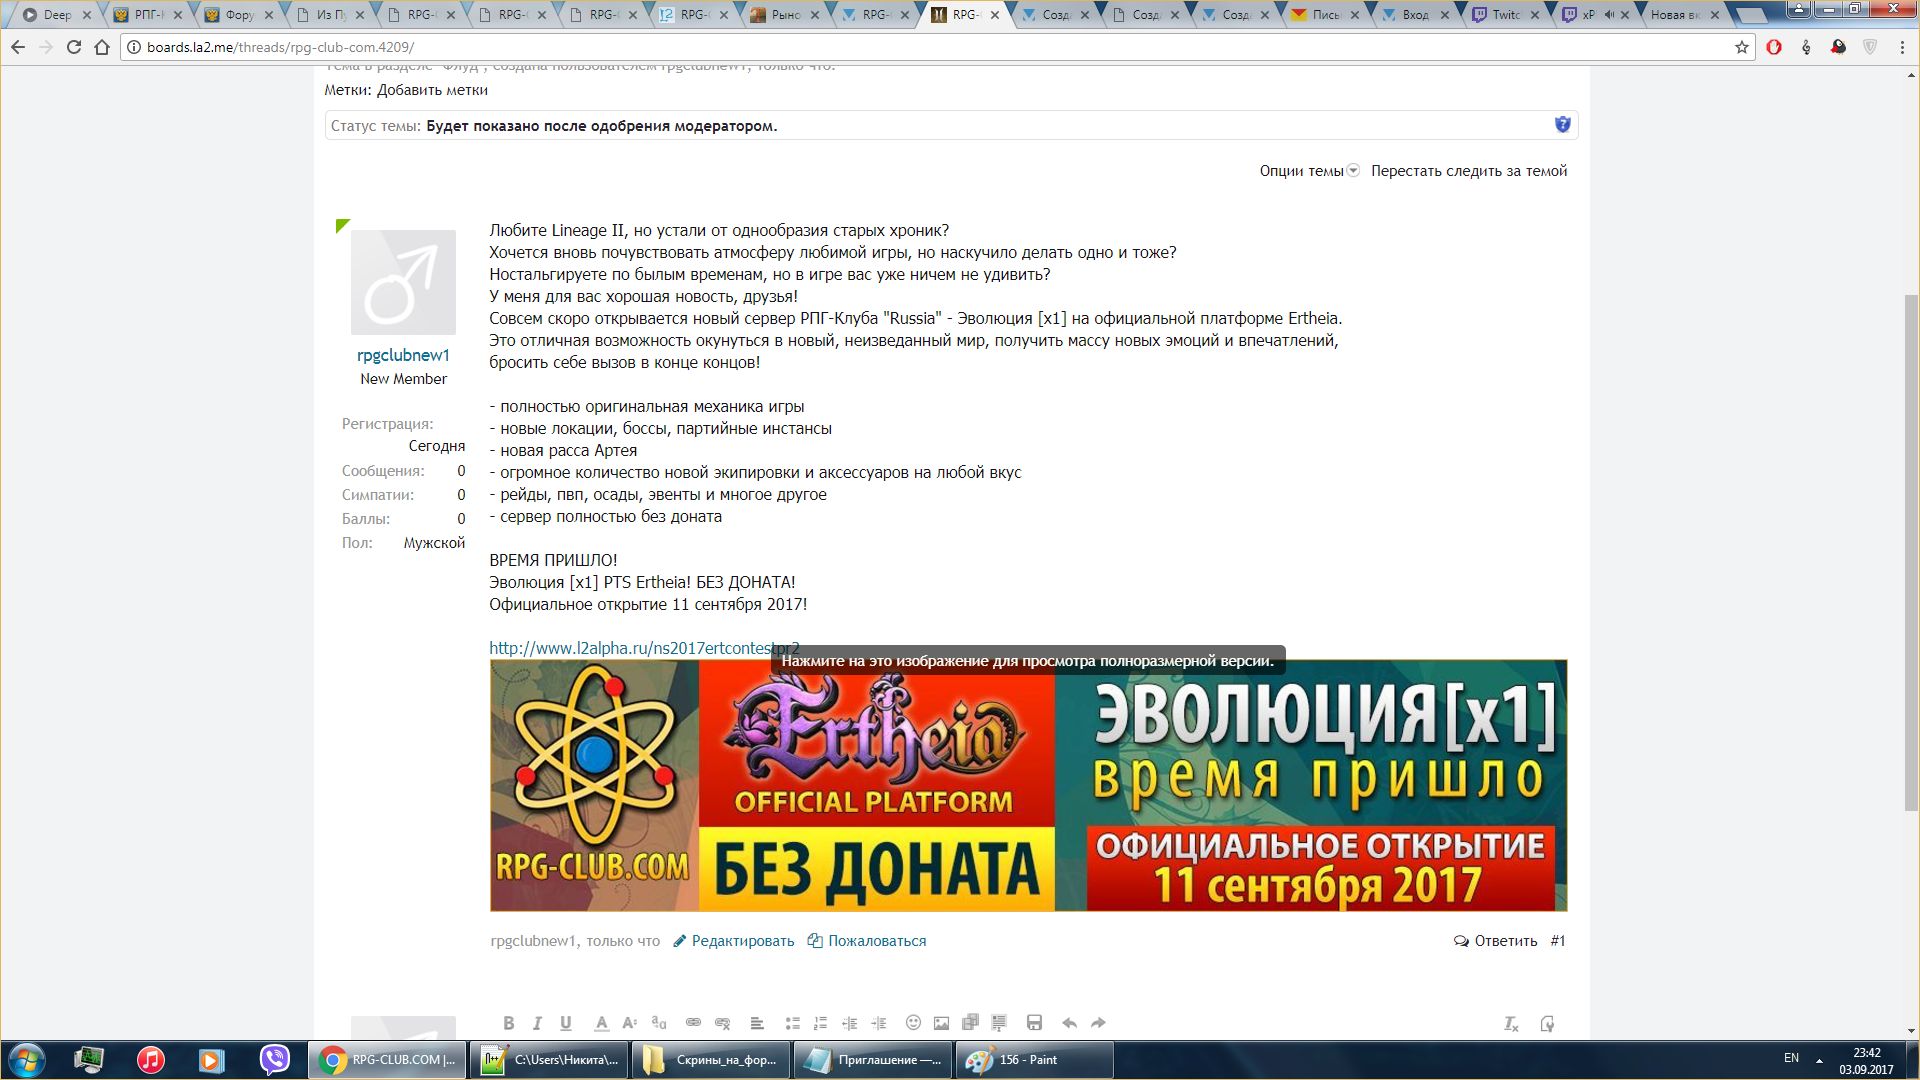
Task: Click the rpgclubnew1 avatar image
Action: (x=403, y=282)
